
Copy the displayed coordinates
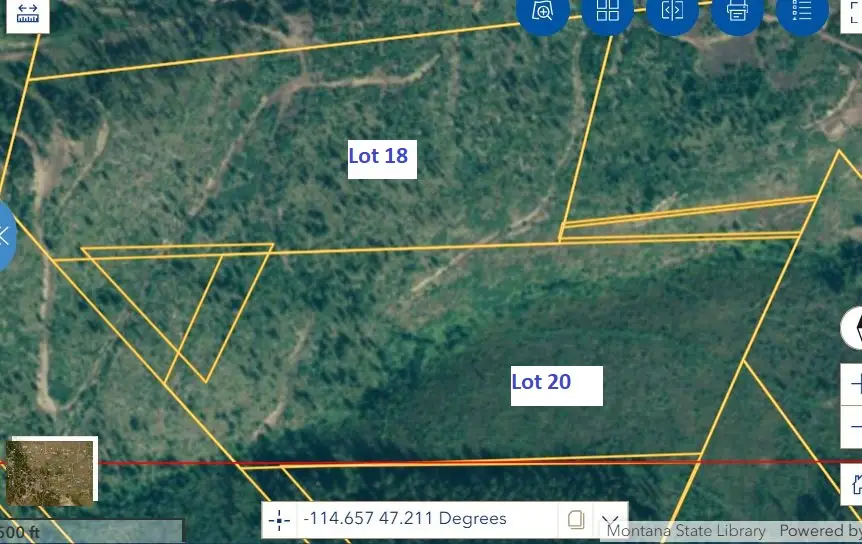point(576,519)
